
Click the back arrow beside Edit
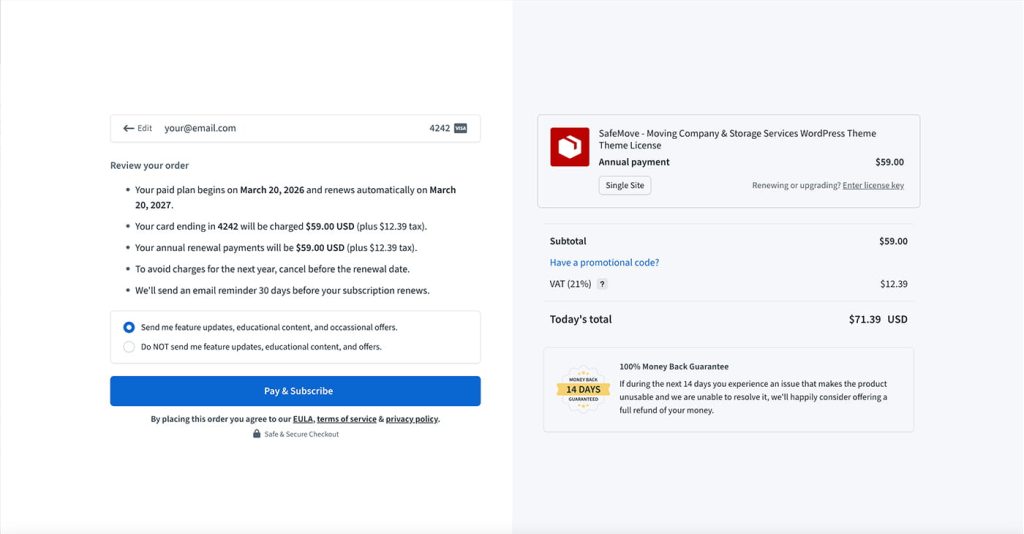129,129
